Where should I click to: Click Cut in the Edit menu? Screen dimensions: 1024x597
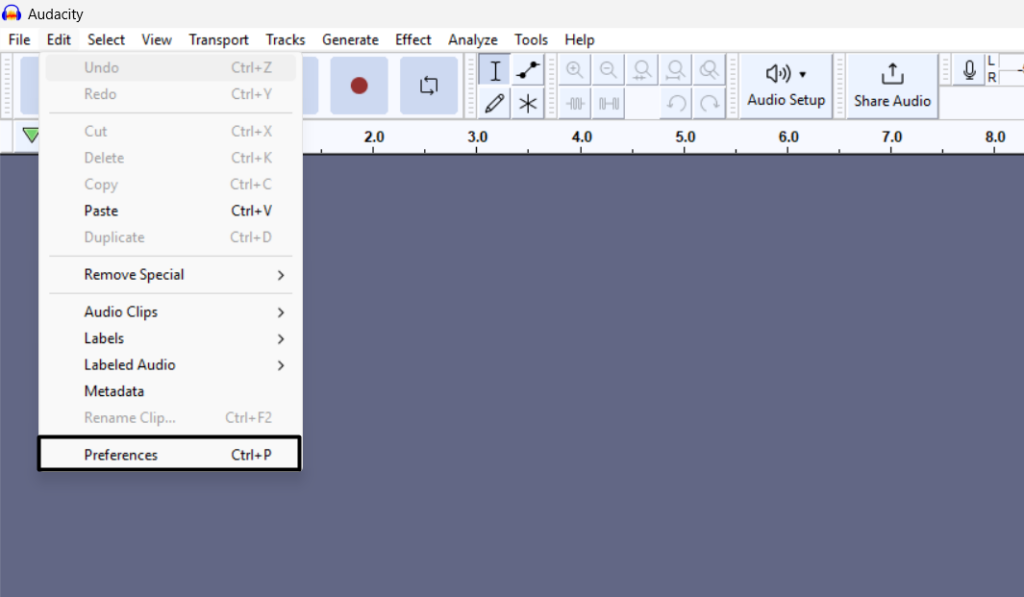pos(170,131)
